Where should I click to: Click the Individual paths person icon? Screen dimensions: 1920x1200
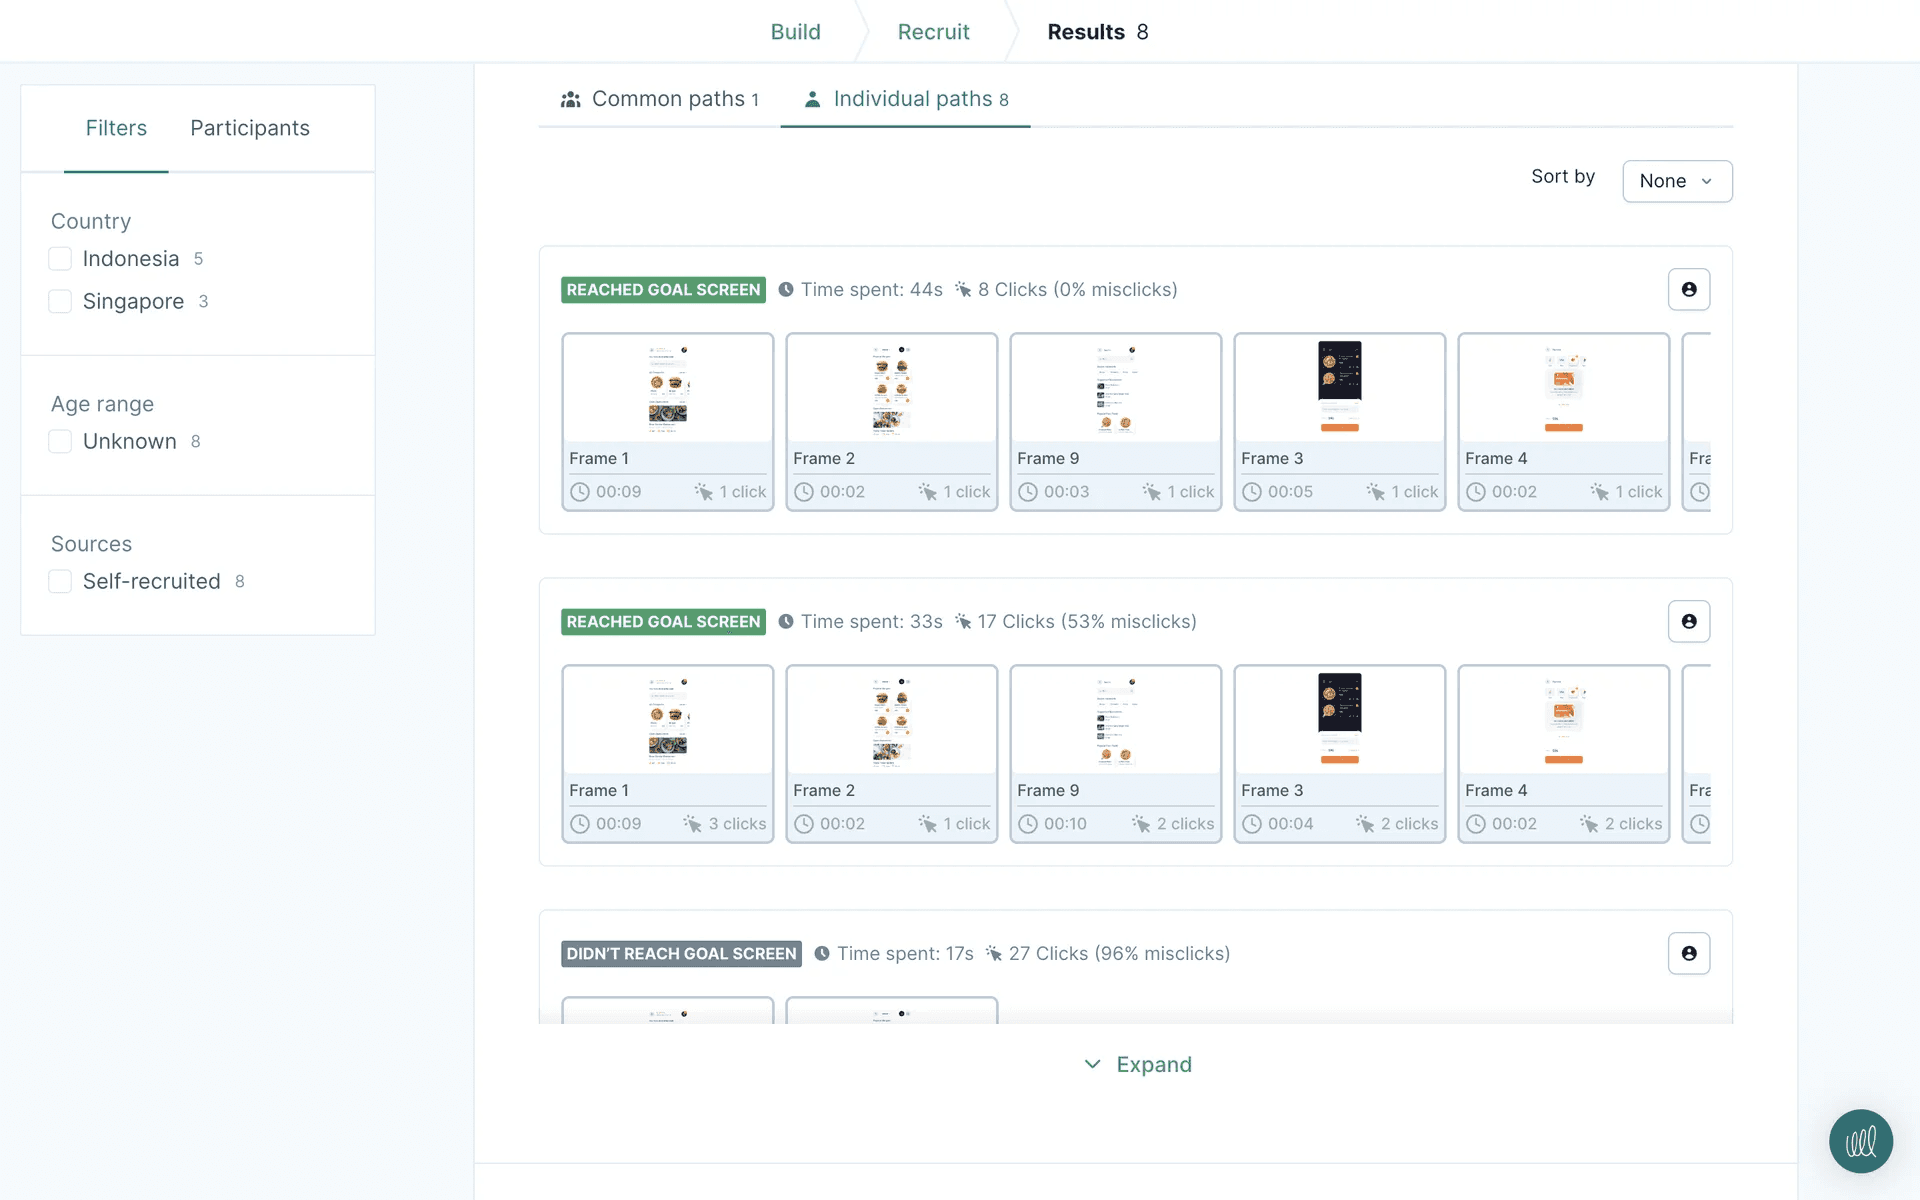coord(812,99)
